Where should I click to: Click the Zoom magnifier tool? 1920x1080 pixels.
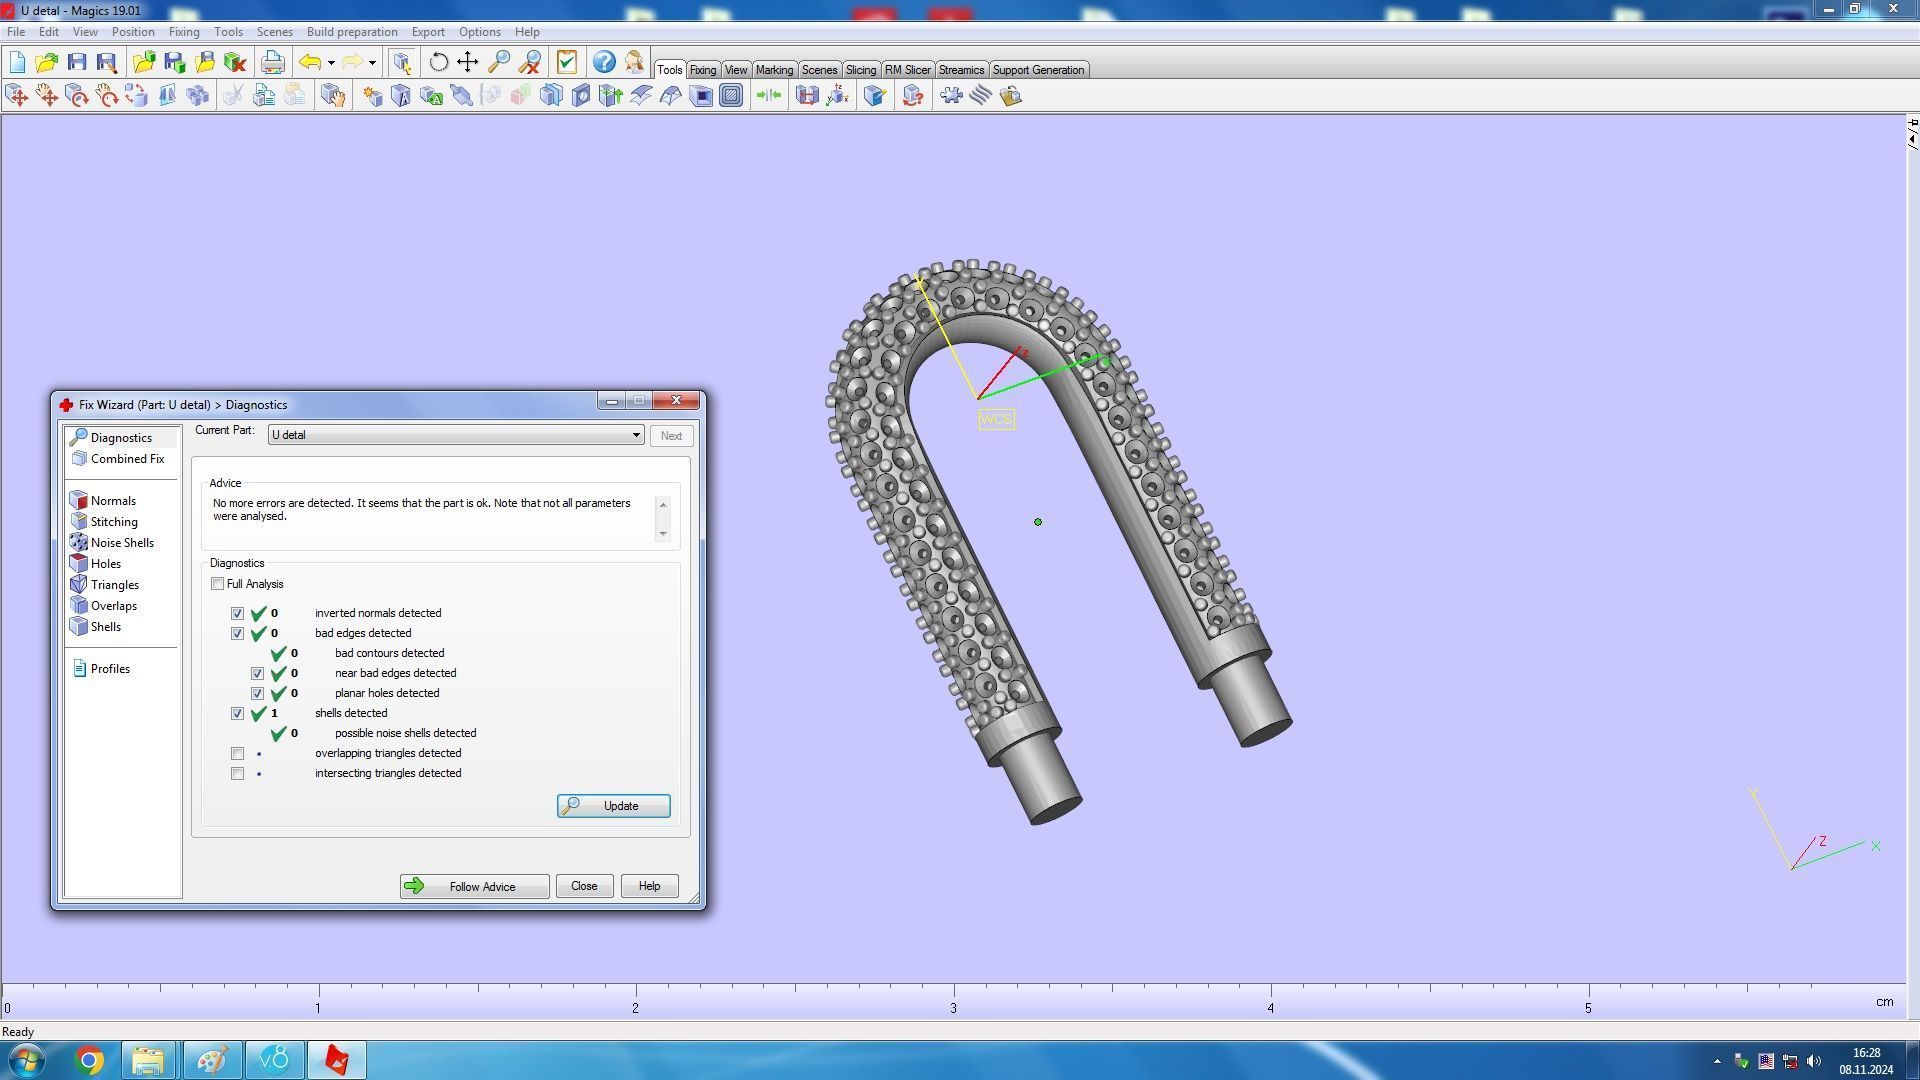tap(499, 63)
